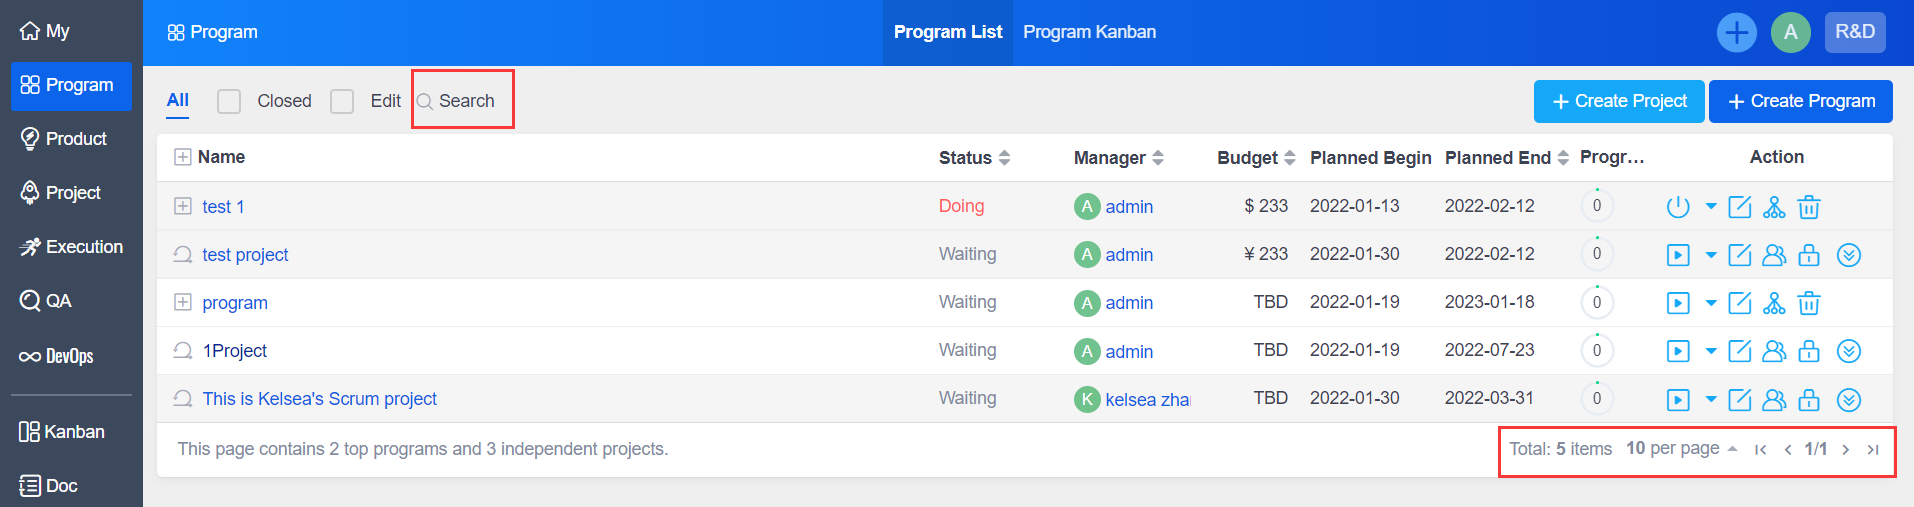
Task: Click the Create Program button
Action: coord(1800,101)
